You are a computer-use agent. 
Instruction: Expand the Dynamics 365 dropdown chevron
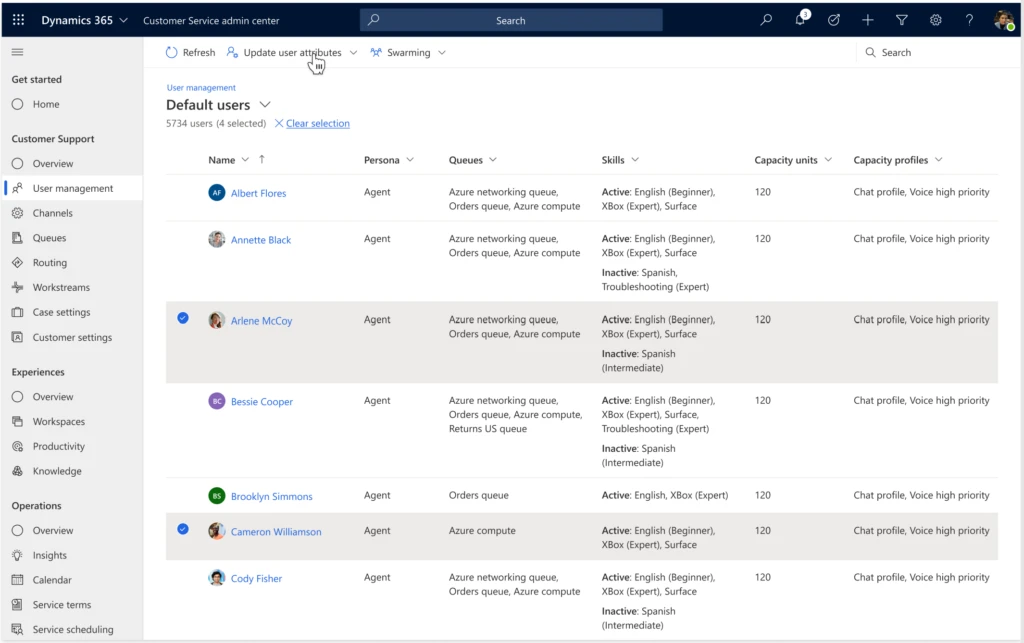(x=123, y=20)
